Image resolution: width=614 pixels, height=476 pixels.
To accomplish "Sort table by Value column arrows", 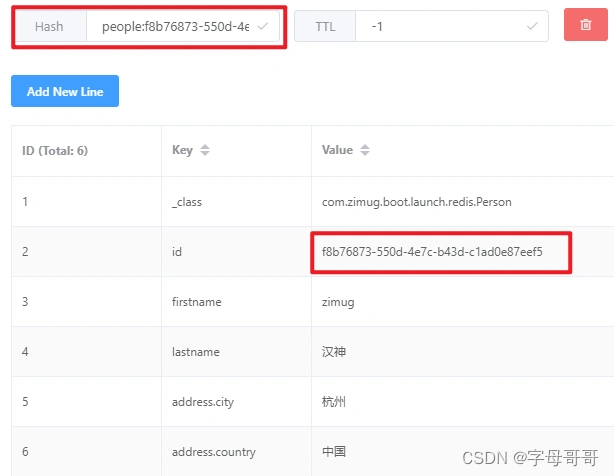I will (365, 151).
